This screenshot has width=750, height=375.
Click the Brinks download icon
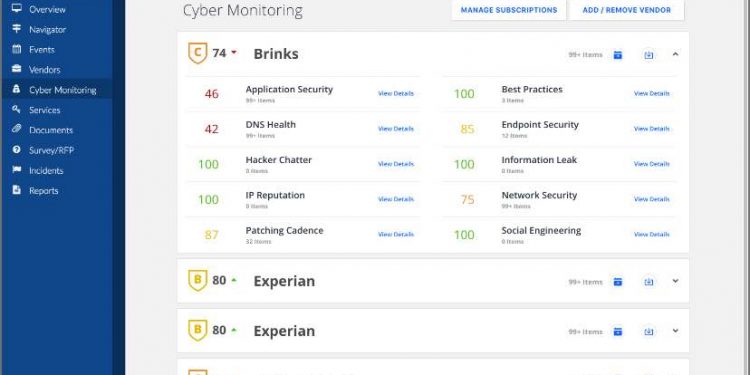pos(649,55)
